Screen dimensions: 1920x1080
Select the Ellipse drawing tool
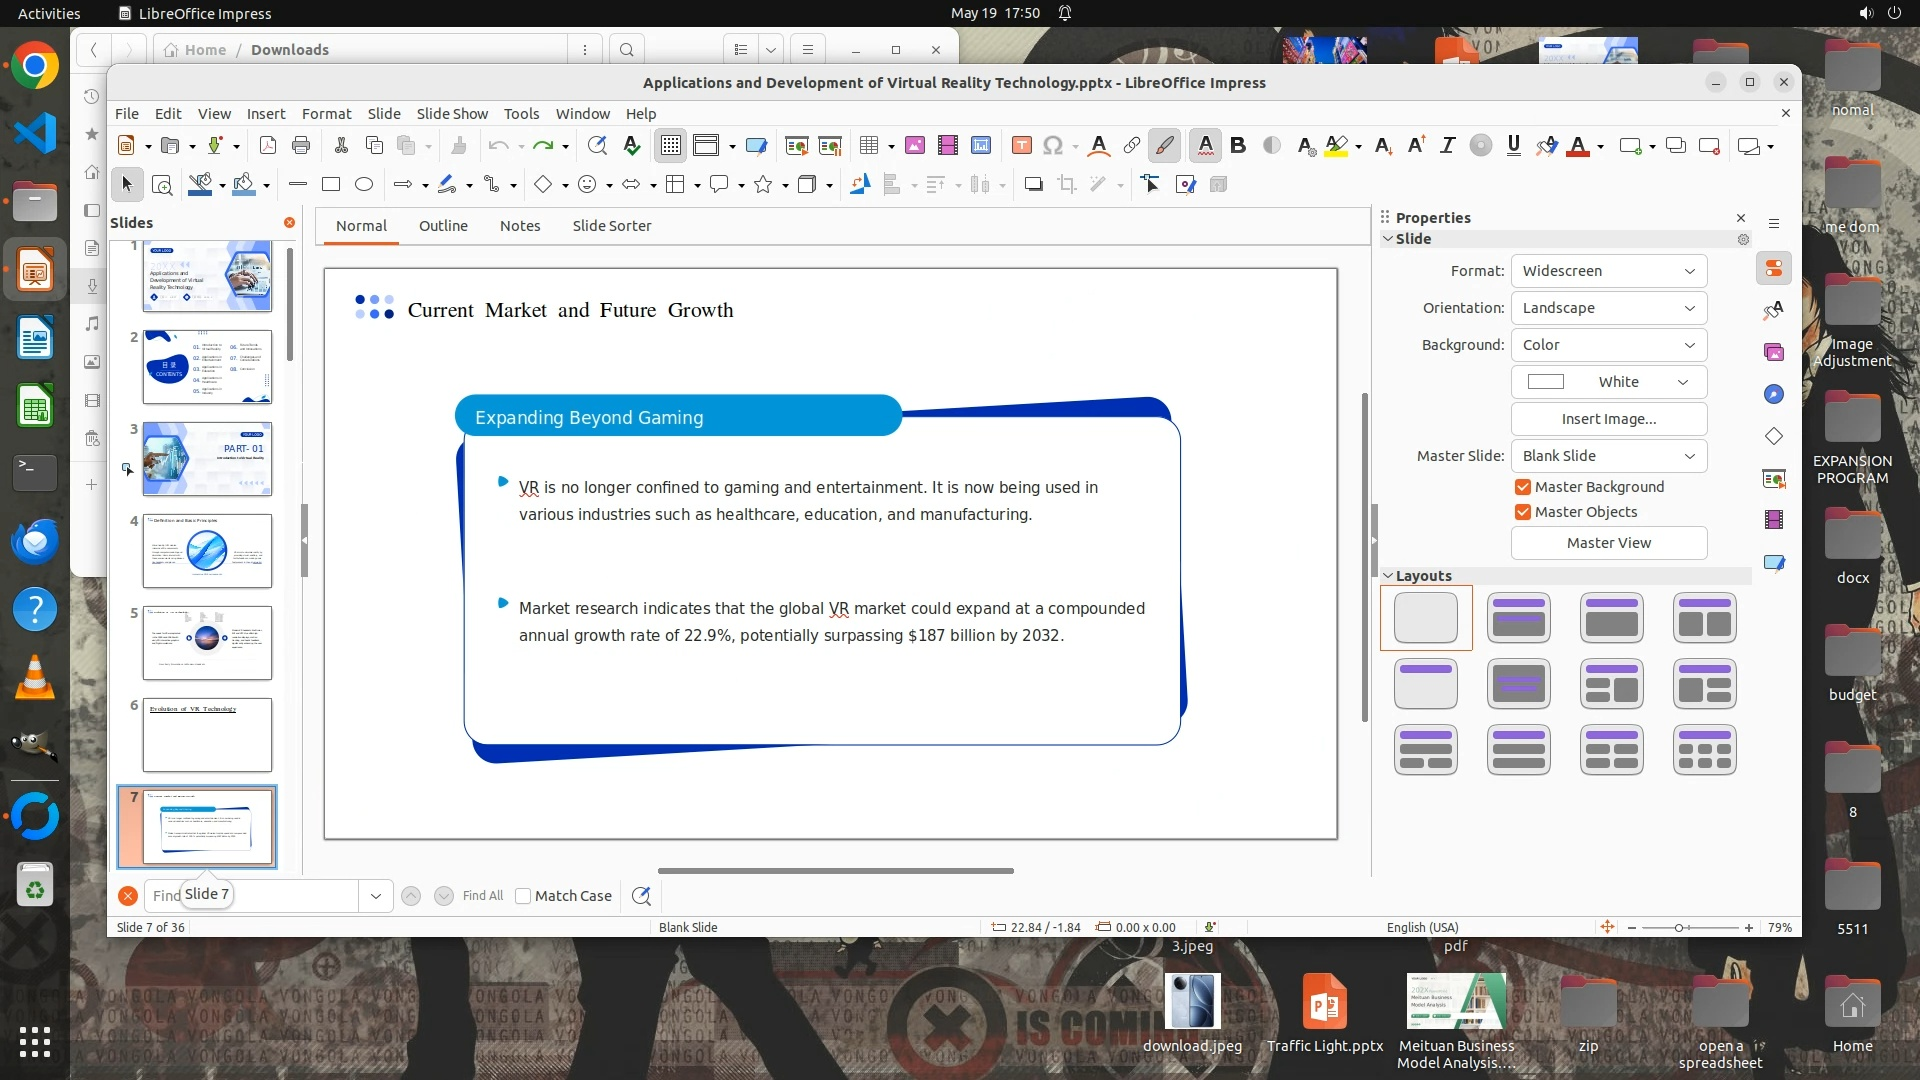pos(364,184)
